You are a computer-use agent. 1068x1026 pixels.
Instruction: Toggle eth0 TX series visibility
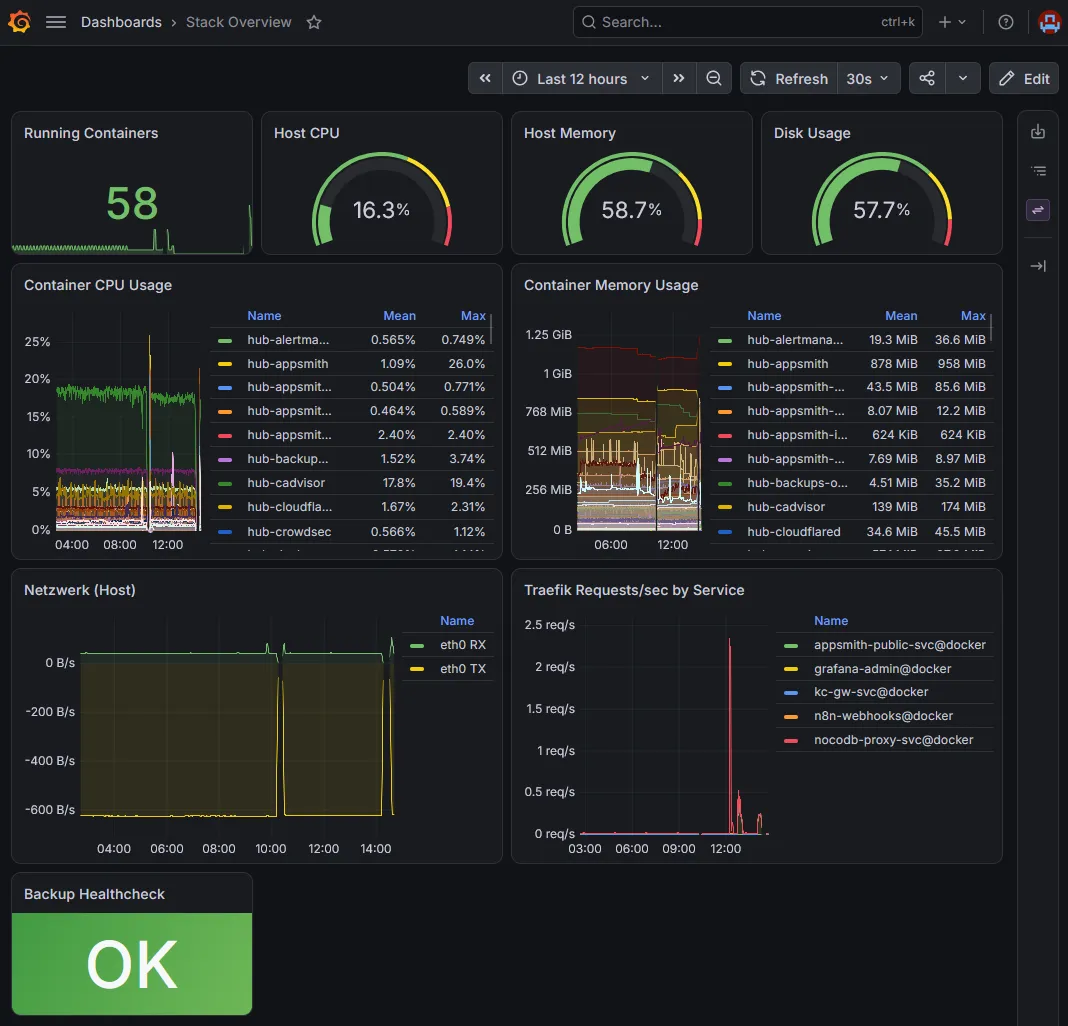click(463, 668)
